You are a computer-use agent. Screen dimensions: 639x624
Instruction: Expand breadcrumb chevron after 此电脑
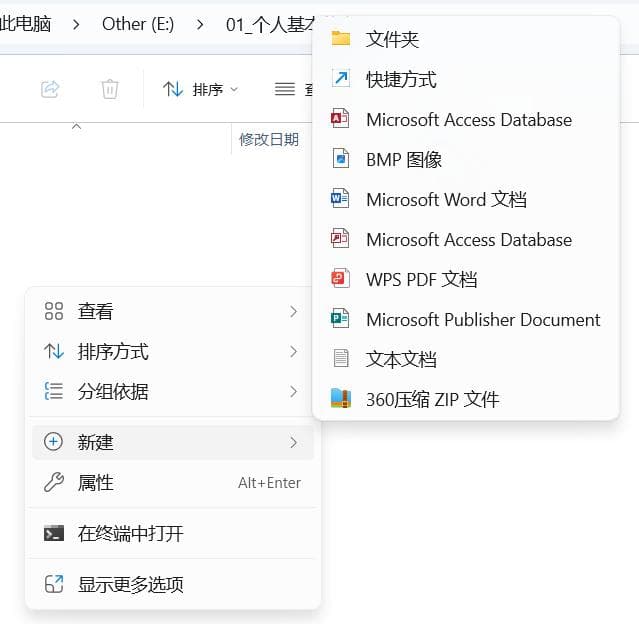pyautogui.click(x=76, y=25)
